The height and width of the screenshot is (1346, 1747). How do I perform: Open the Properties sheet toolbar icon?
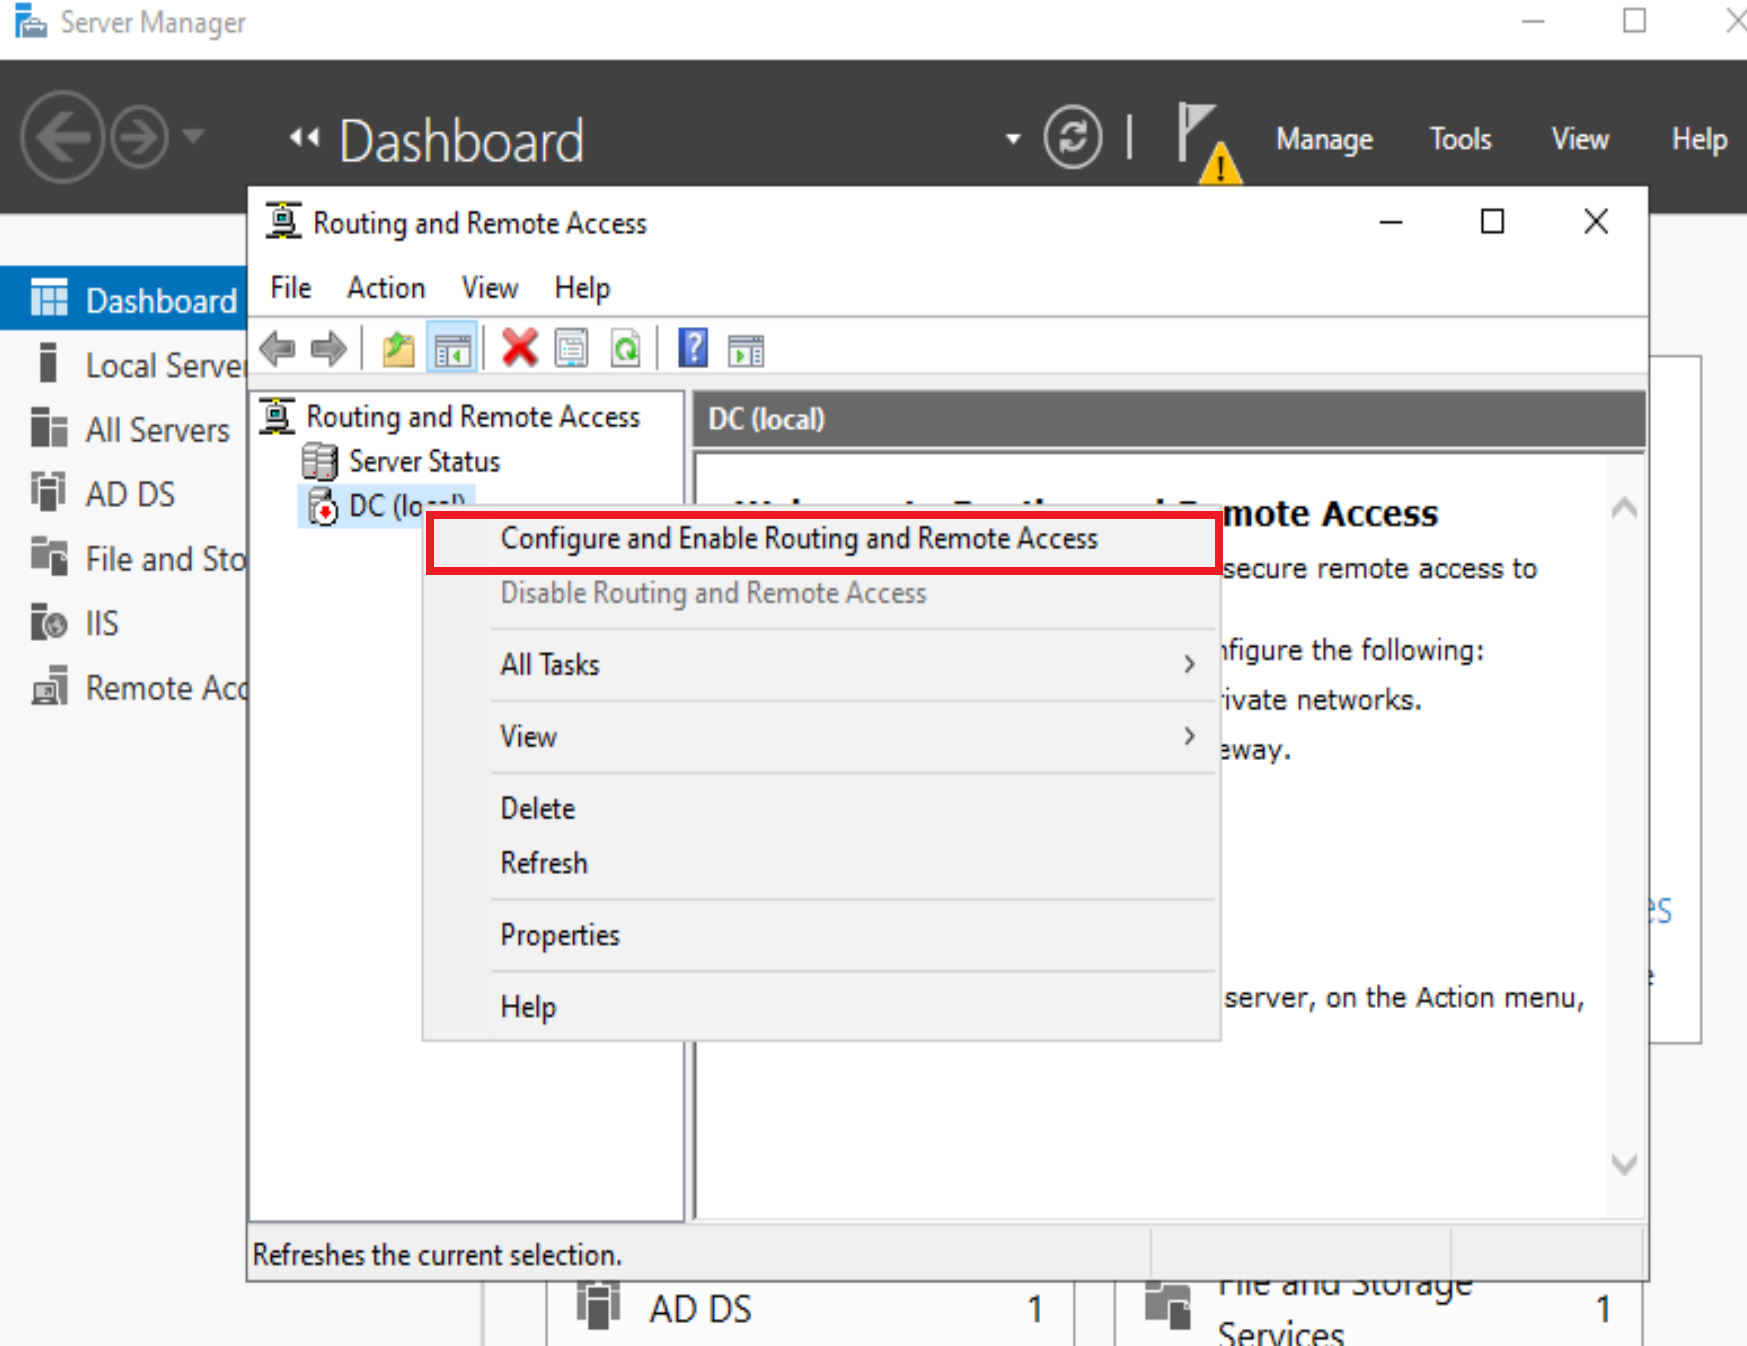(x=572, y=349)
